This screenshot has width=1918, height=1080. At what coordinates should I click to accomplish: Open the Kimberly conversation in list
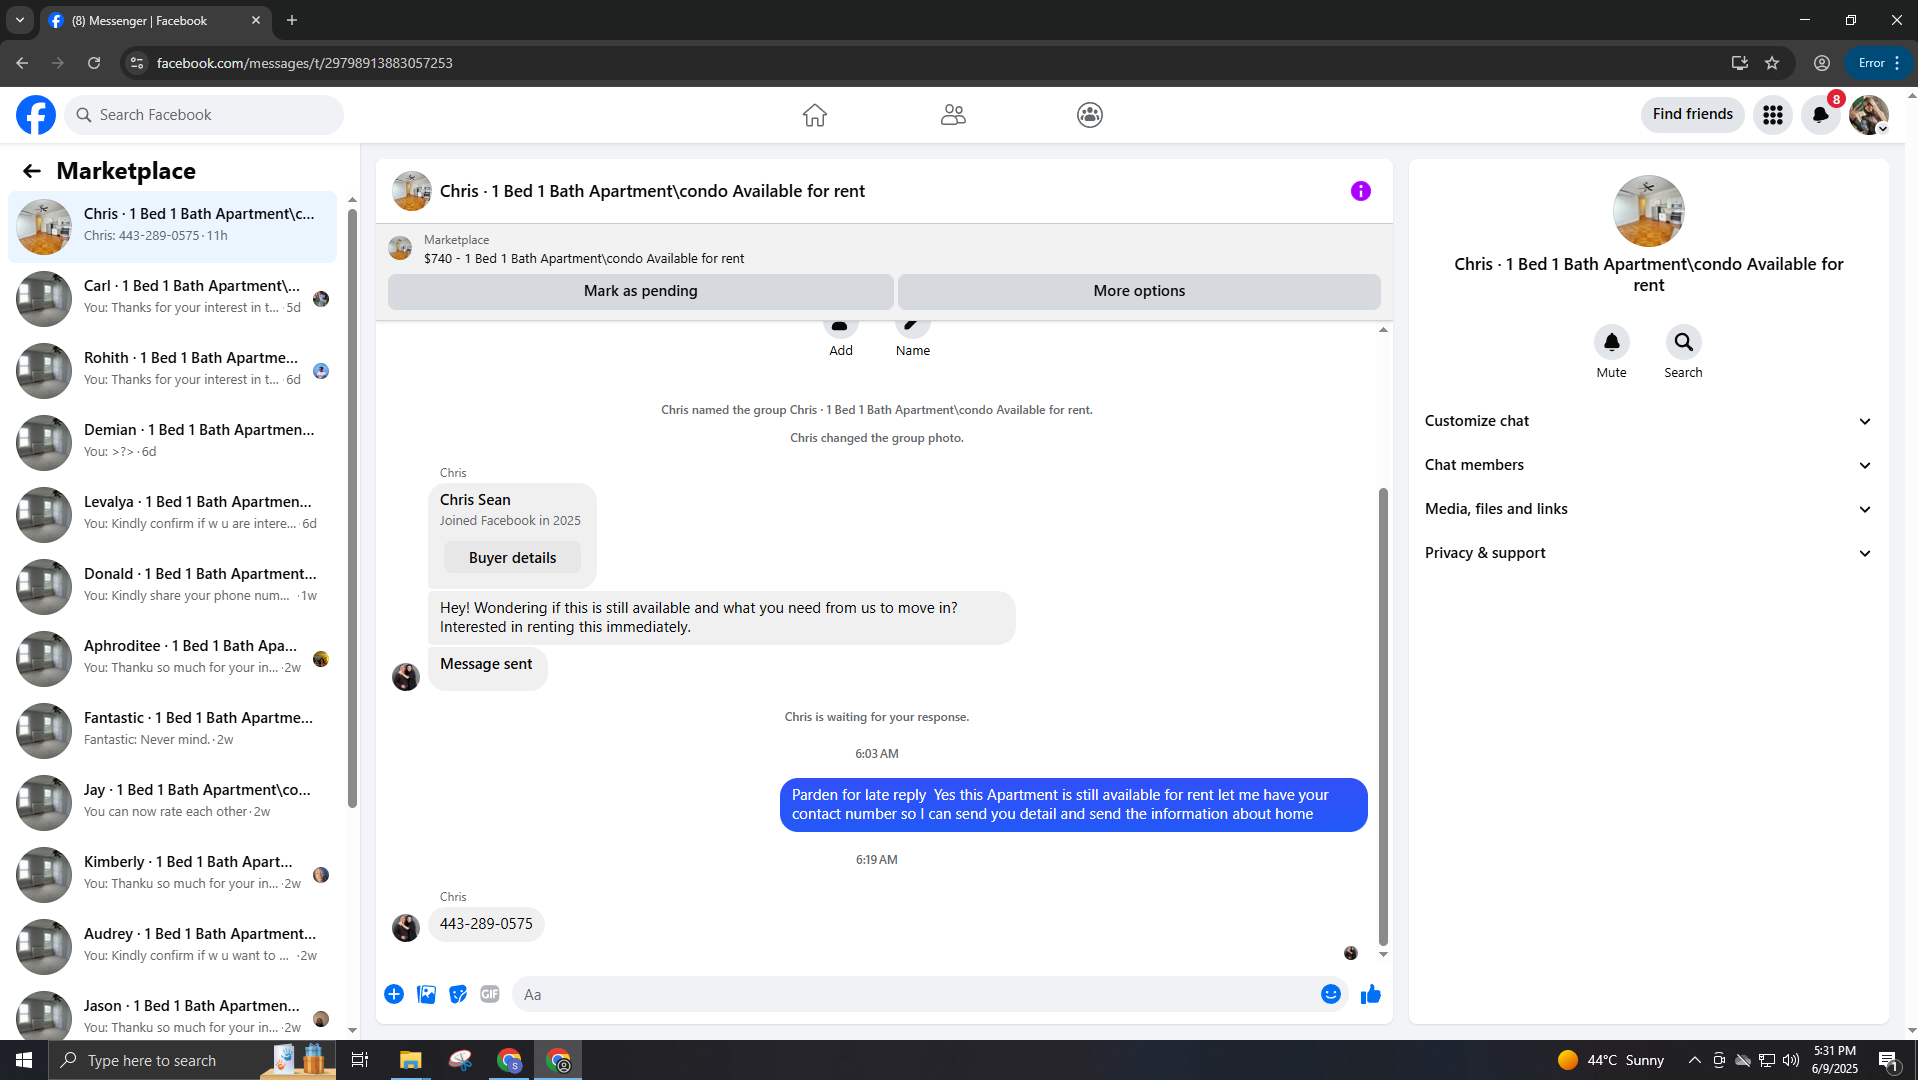coord(173,875)
